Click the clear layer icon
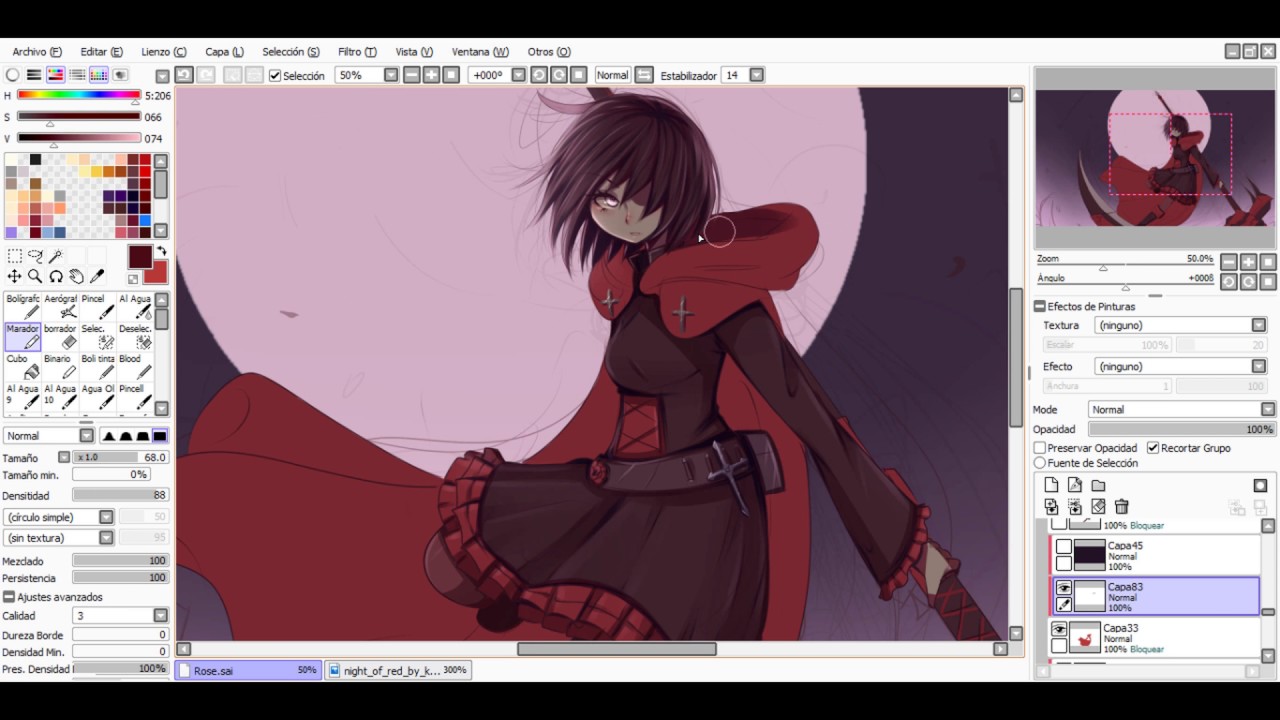Screen dimensions: 1280x720 pyautogui.click(x=1098, y=507)
